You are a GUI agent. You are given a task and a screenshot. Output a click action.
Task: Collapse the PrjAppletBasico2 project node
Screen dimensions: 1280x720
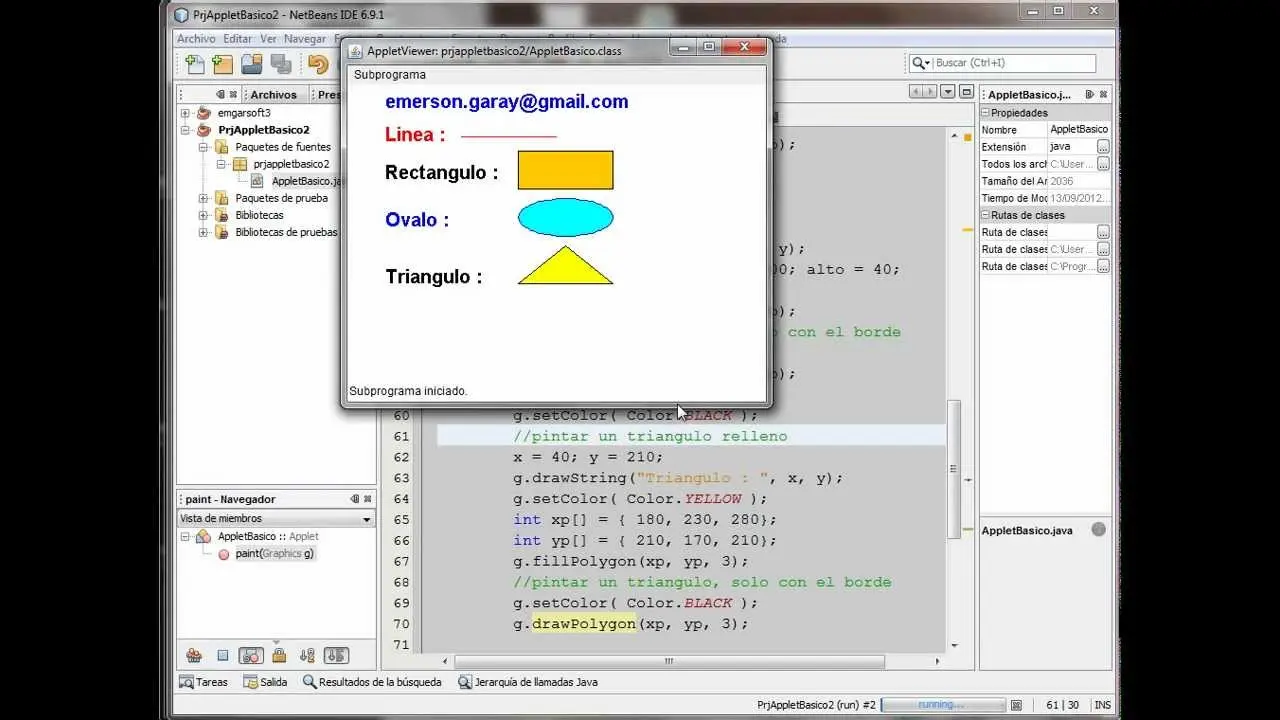pos(185,130)
